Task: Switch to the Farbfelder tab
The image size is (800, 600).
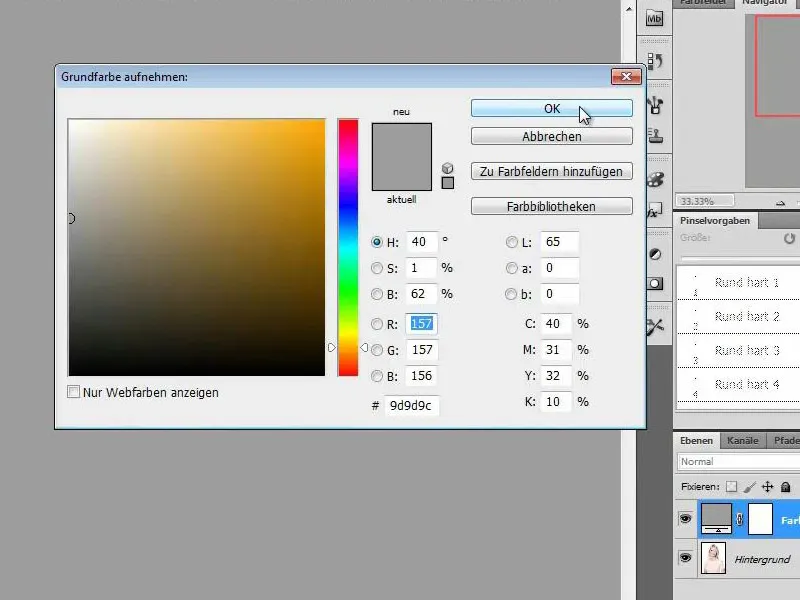Action: tap(705, 3)
